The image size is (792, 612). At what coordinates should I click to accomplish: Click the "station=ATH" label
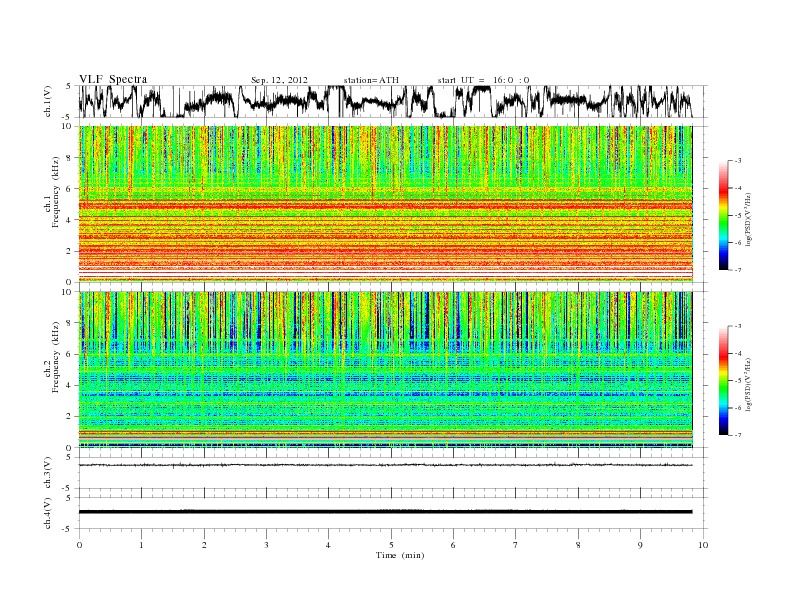point(371,80)
